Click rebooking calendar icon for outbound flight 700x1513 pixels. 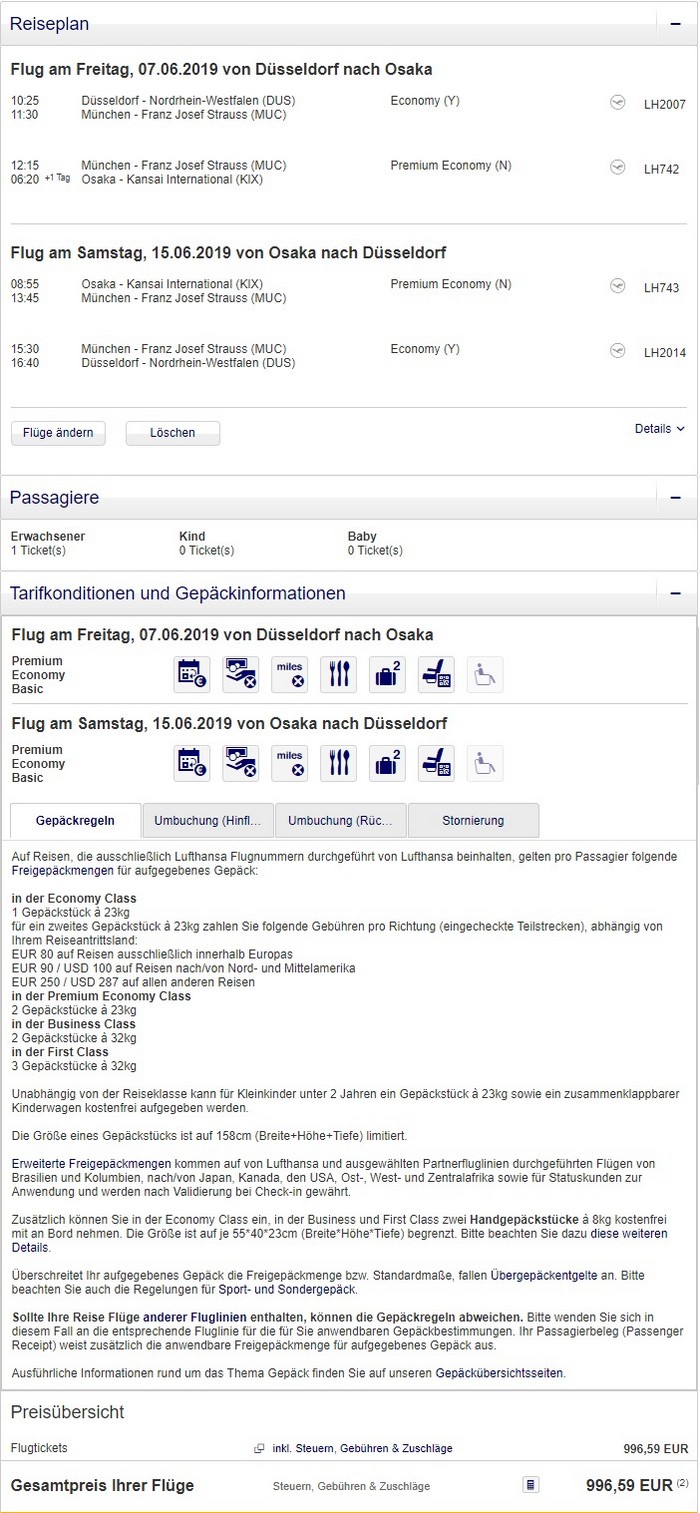point(192,675)
